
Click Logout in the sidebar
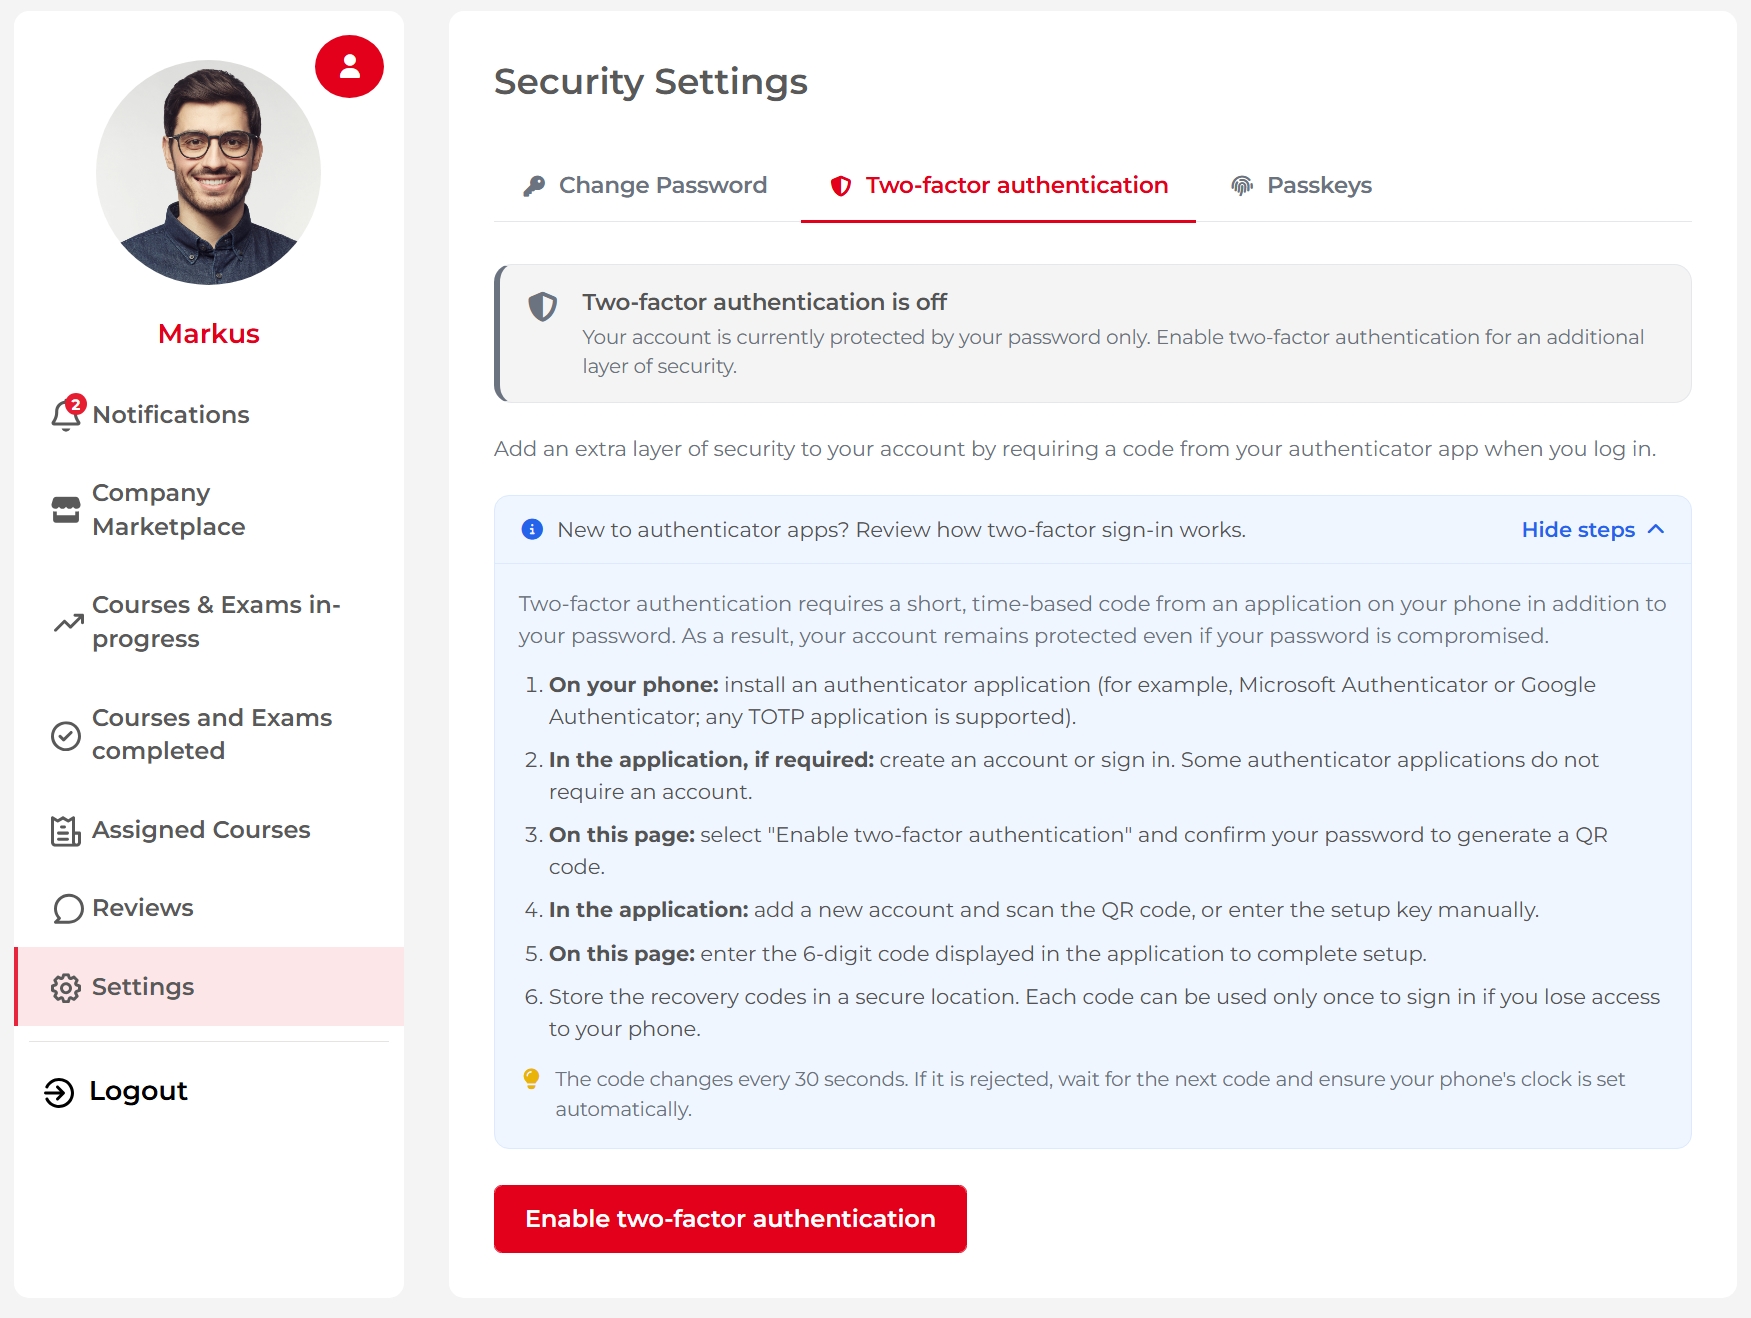pos(116,1092)
